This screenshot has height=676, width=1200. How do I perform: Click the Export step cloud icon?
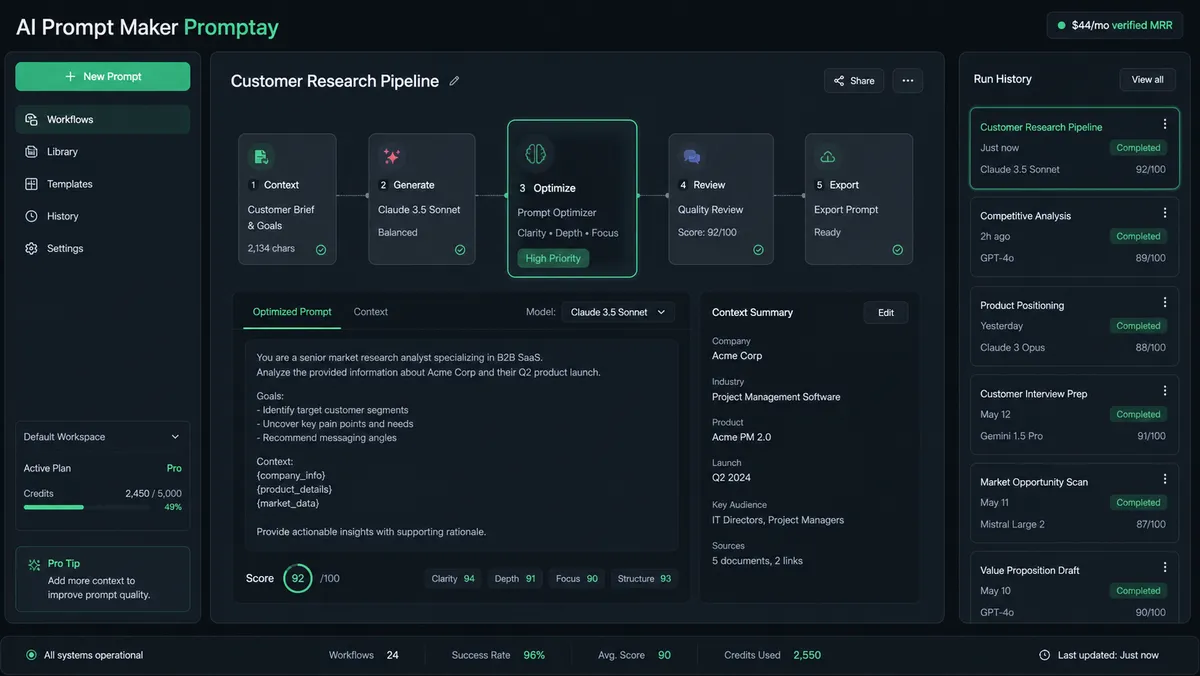(828, 157)
